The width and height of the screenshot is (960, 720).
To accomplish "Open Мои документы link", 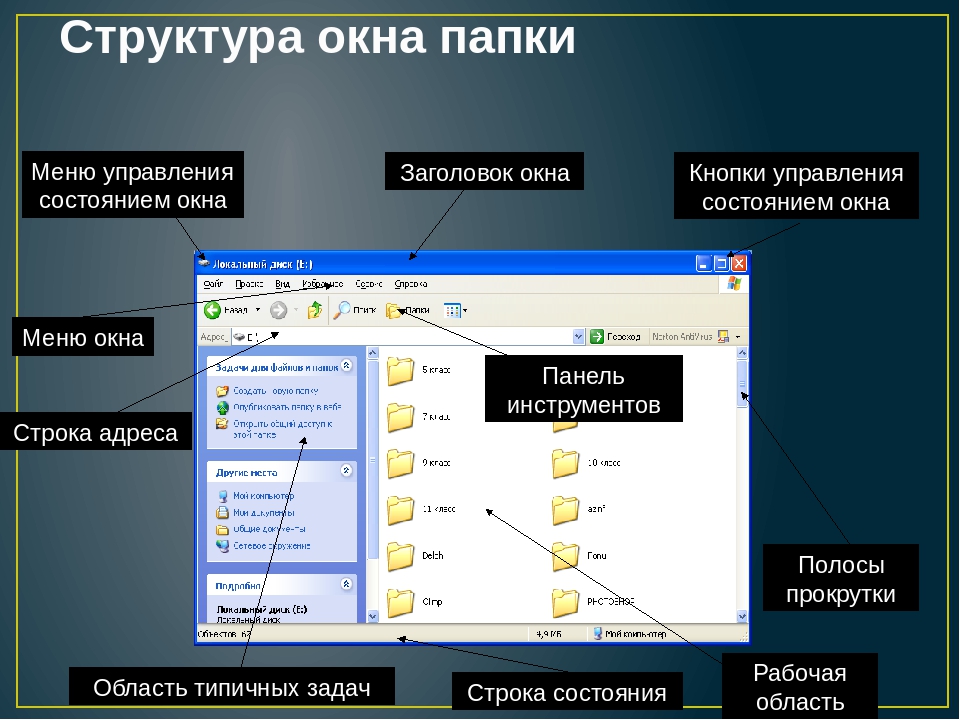I will [263, 513].
